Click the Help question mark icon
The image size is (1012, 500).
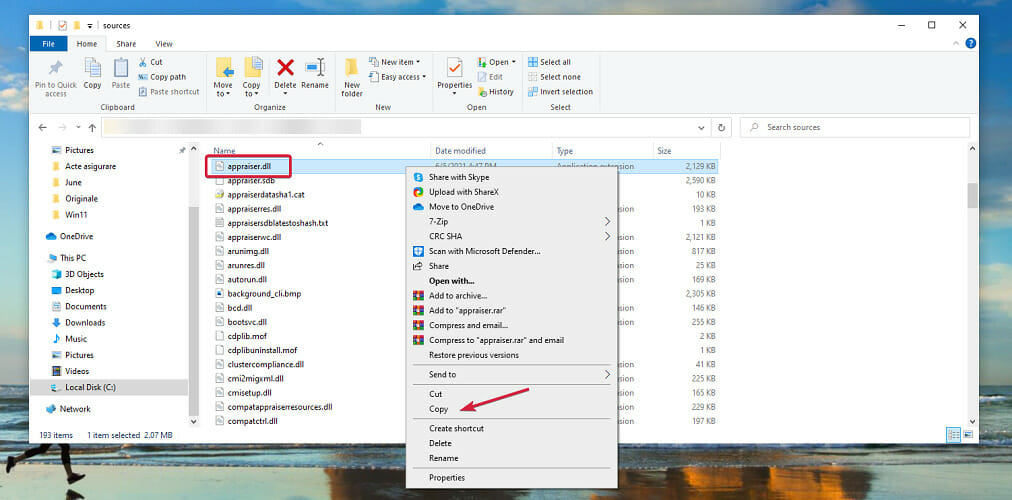970,44
